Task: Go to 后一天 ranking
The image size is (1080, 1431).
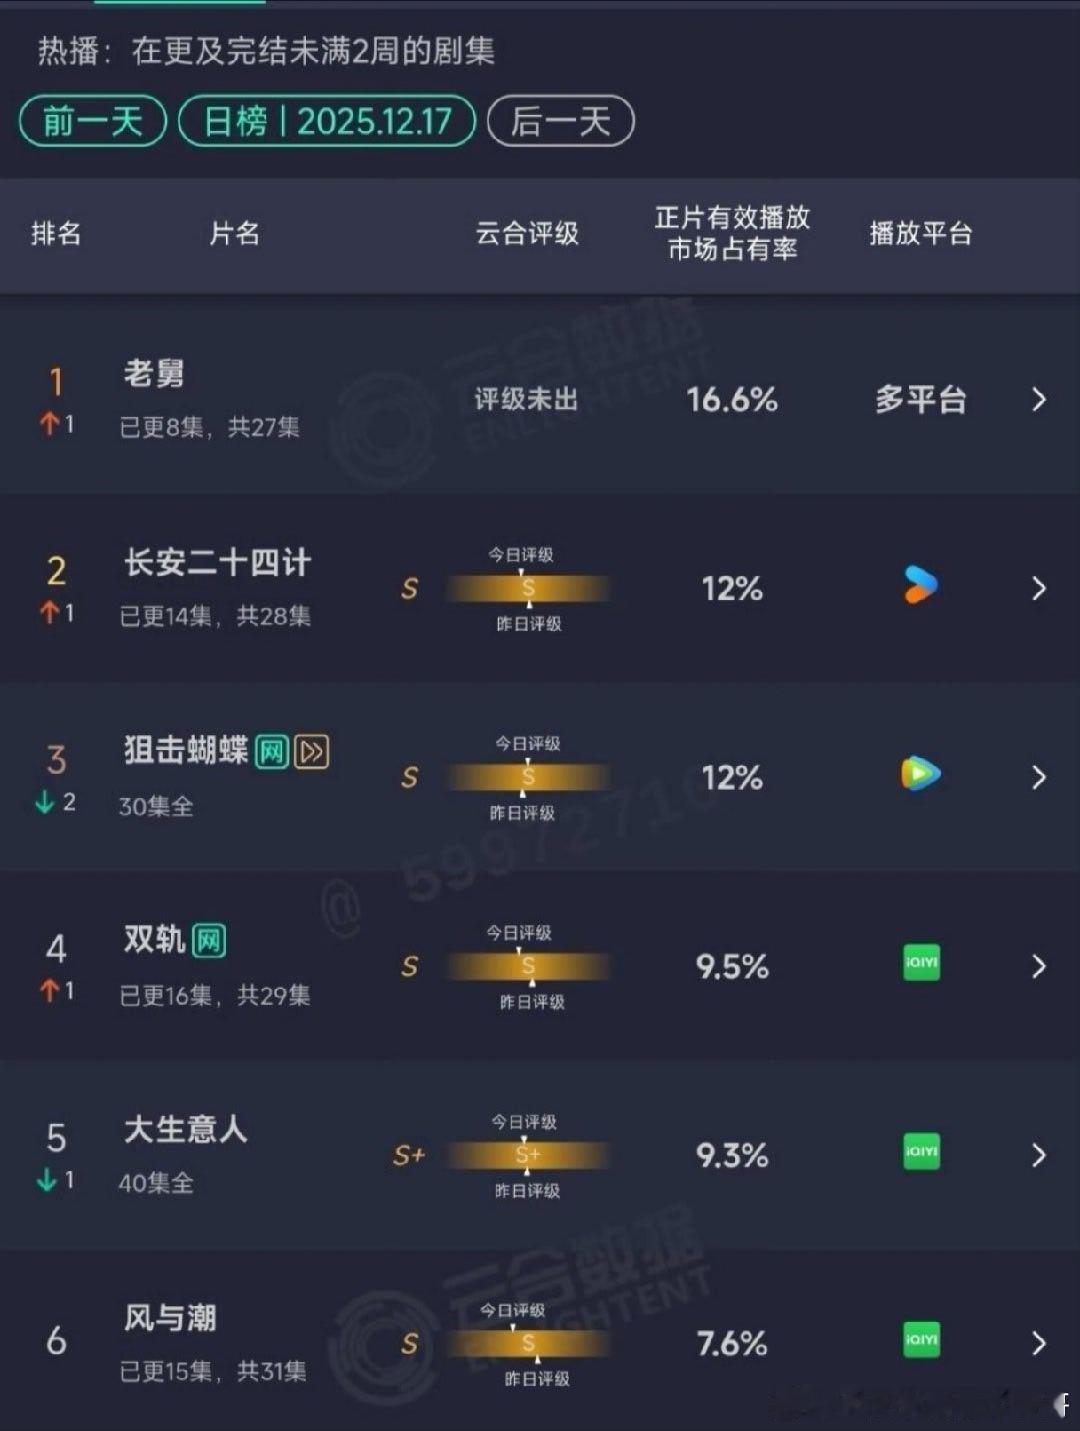Action: (x=560, y=121)
